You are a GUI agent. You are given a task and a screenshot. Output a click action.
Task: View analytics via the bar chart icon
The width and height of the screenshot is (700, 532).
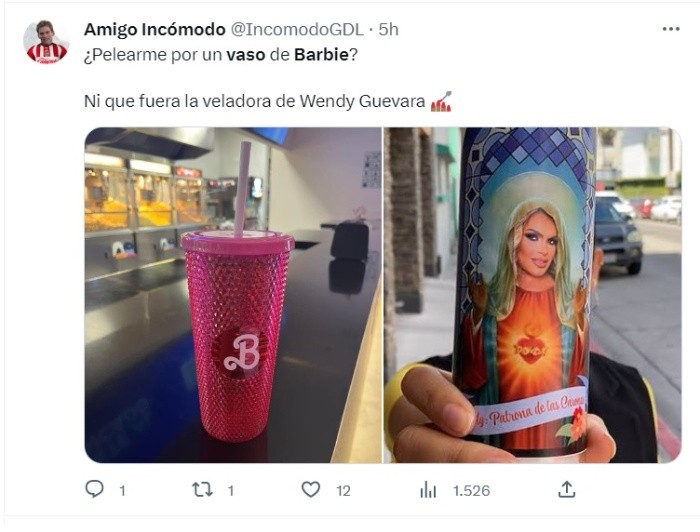point(428,490)
